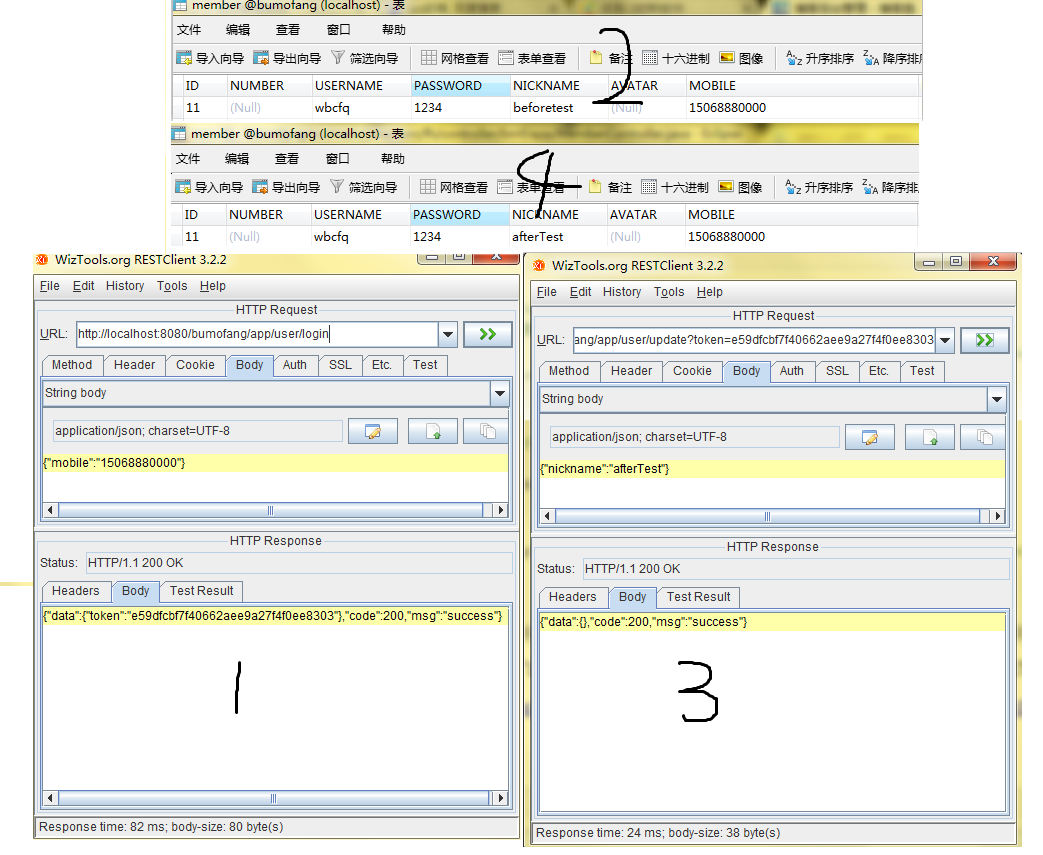Image resolution: width=1043 pixels, height=855 pixels.
Task: Click 导出向导 in the top member table window
Action: click(x=287, y=59)
